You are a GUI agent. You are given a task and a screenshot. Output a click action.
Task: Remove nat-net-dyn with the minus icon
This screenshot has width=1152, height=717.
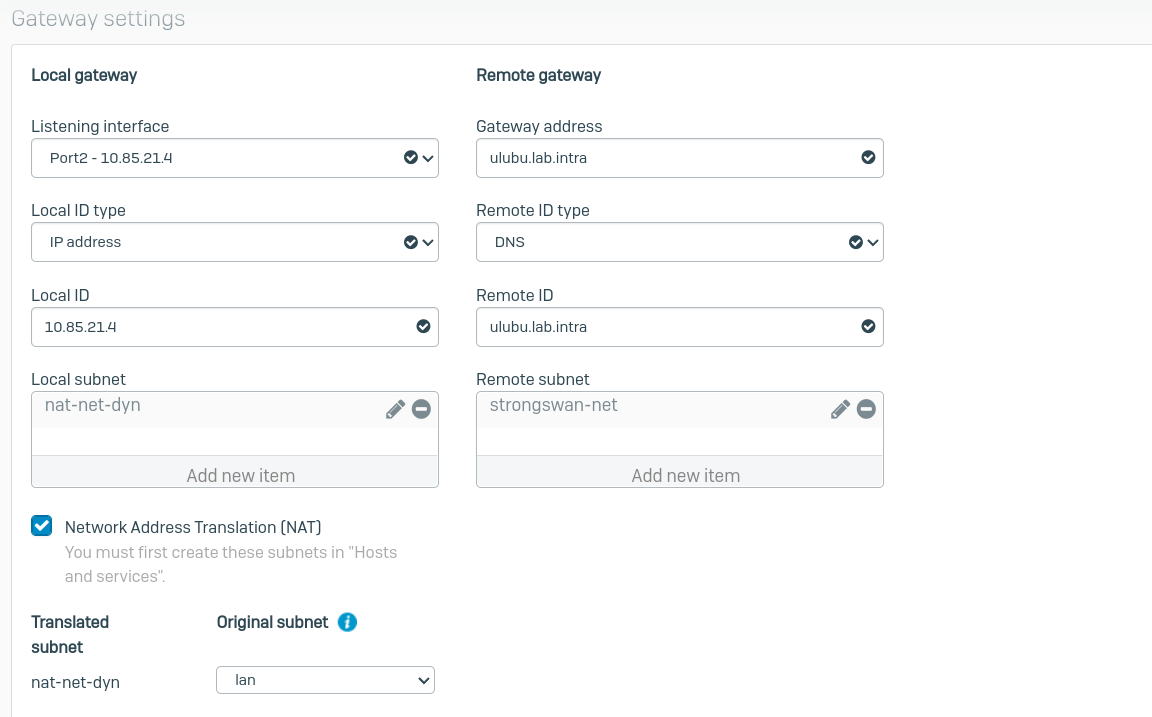pos(421,409)
